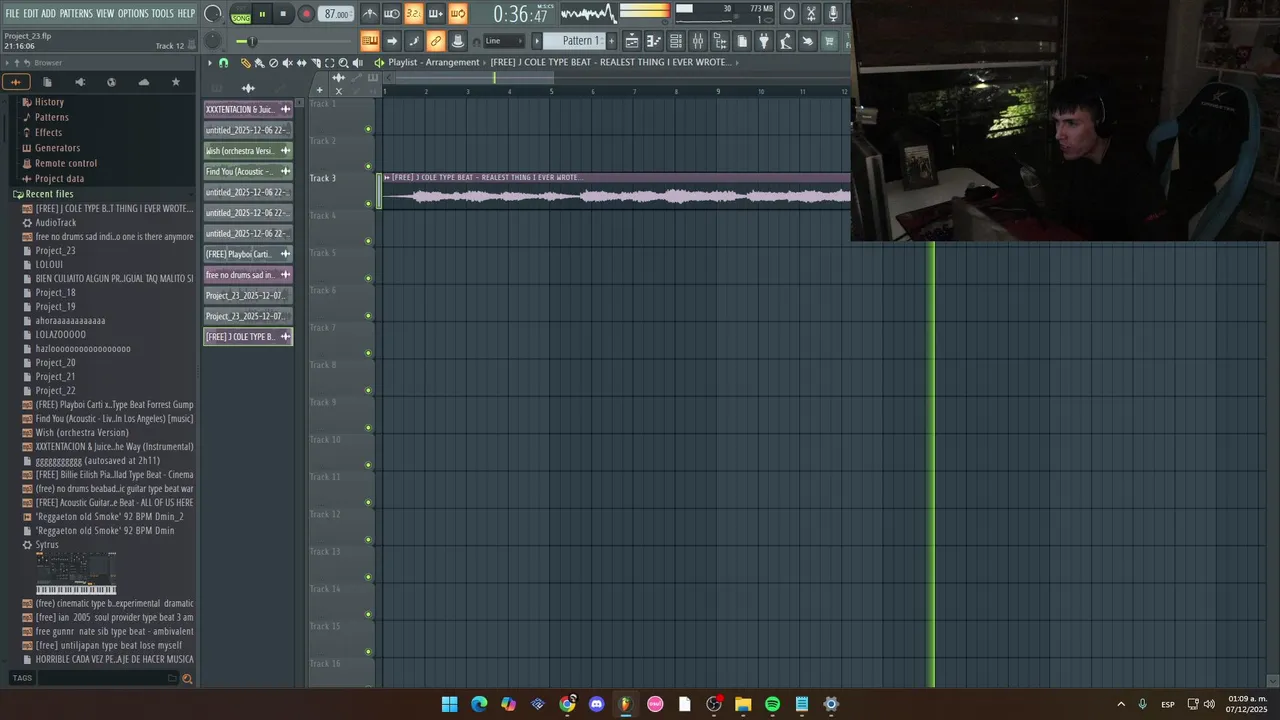Image resolution: width=1280 pixels, height=720 pixels.
Task: Click the red record button
Action: [306, 14]
